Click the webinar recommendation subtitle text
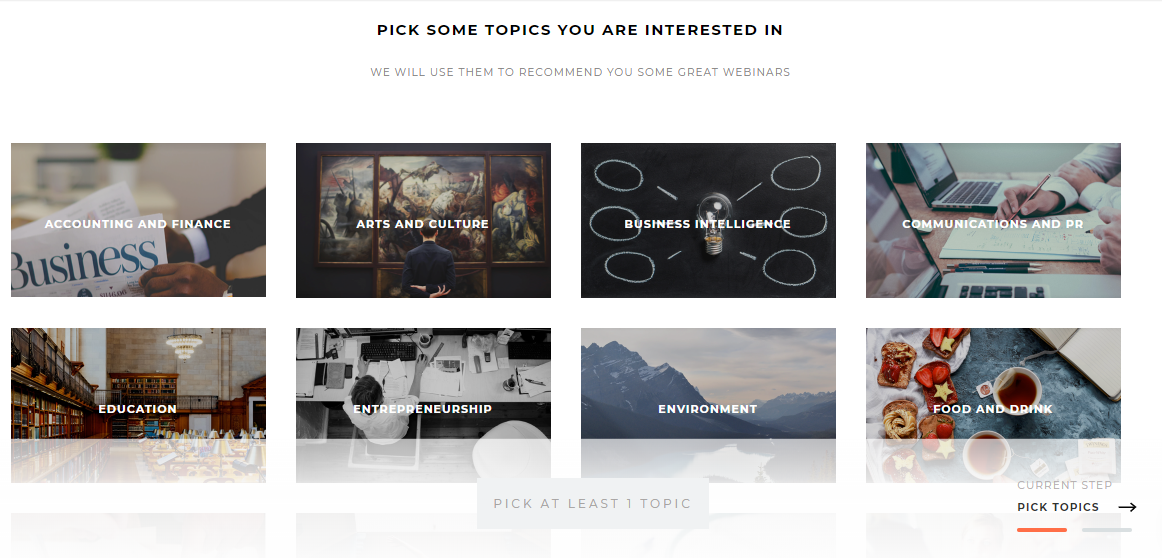Viewport: 1162px width, 558px height. (580, 72)
